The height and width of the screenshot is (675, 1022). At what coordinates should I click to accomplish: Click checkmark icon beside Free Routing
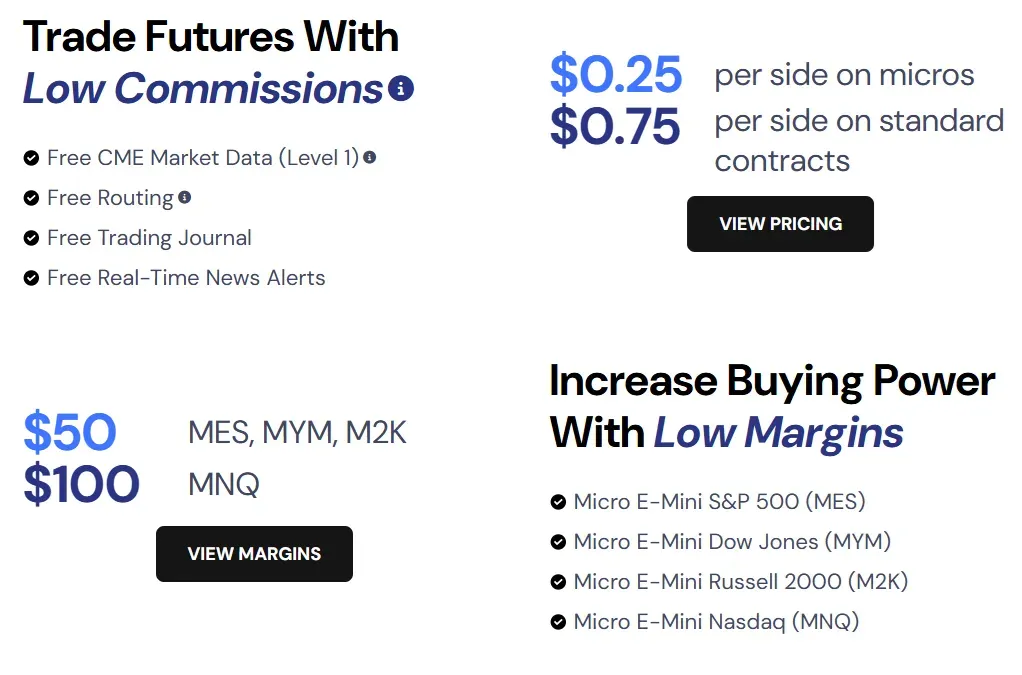tap(31, 198)
